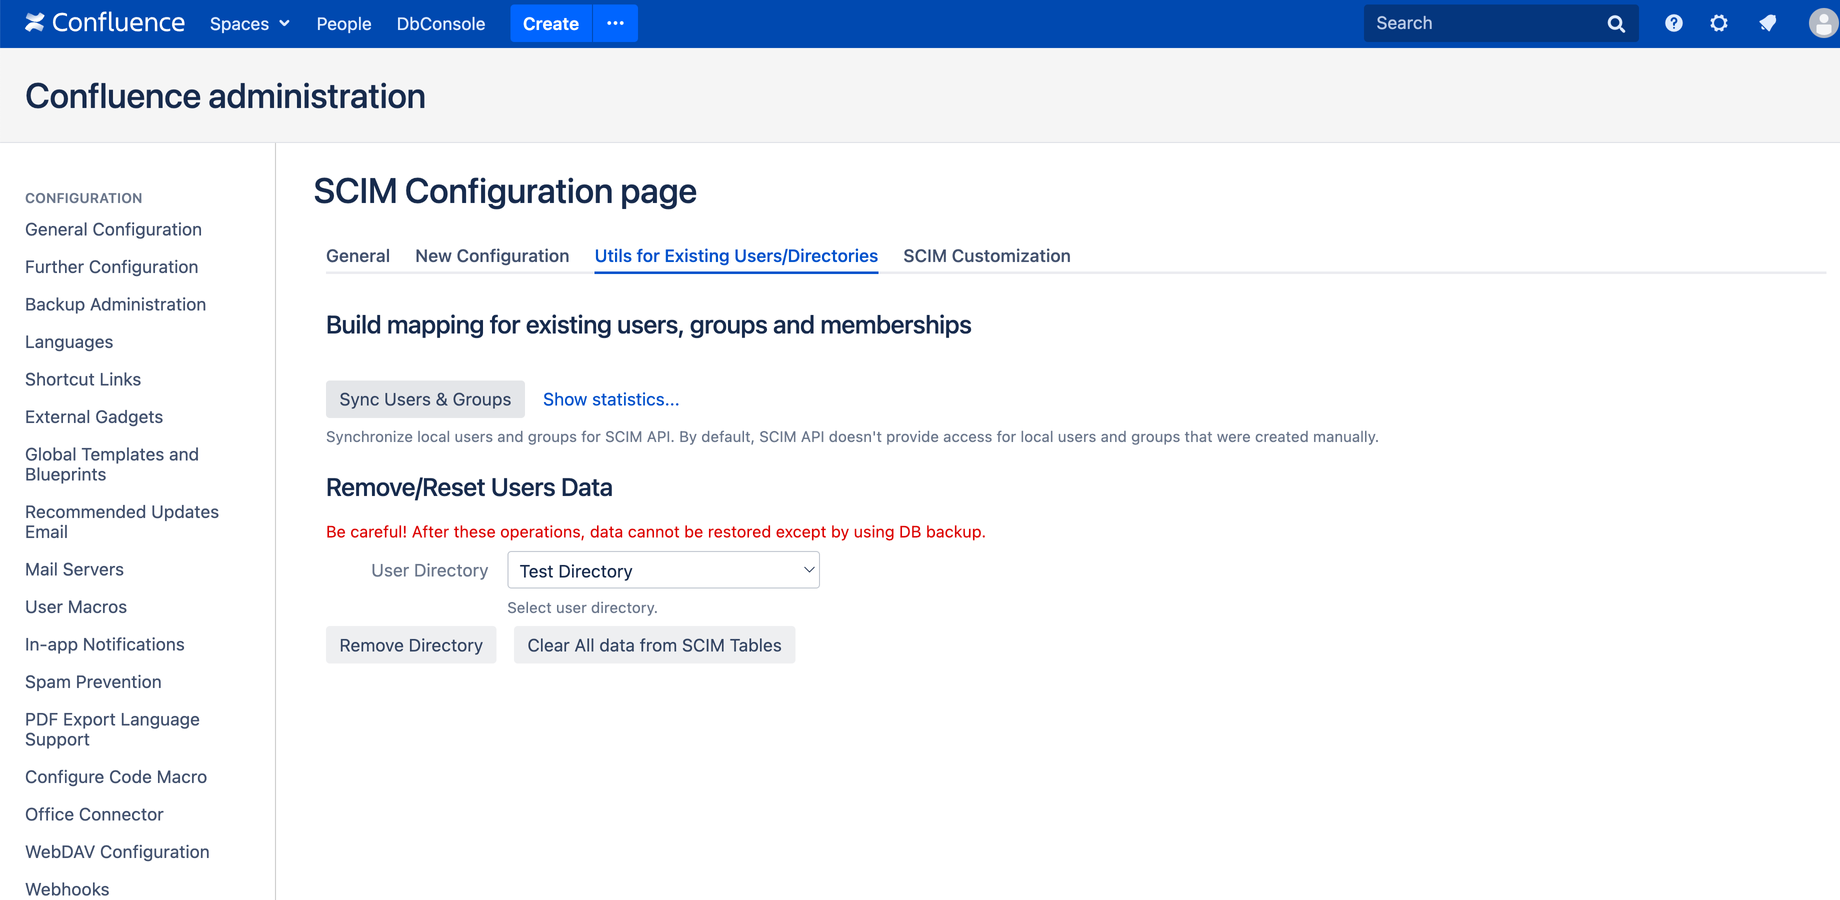Open Office Connector in sidebar

click(94, 814)
